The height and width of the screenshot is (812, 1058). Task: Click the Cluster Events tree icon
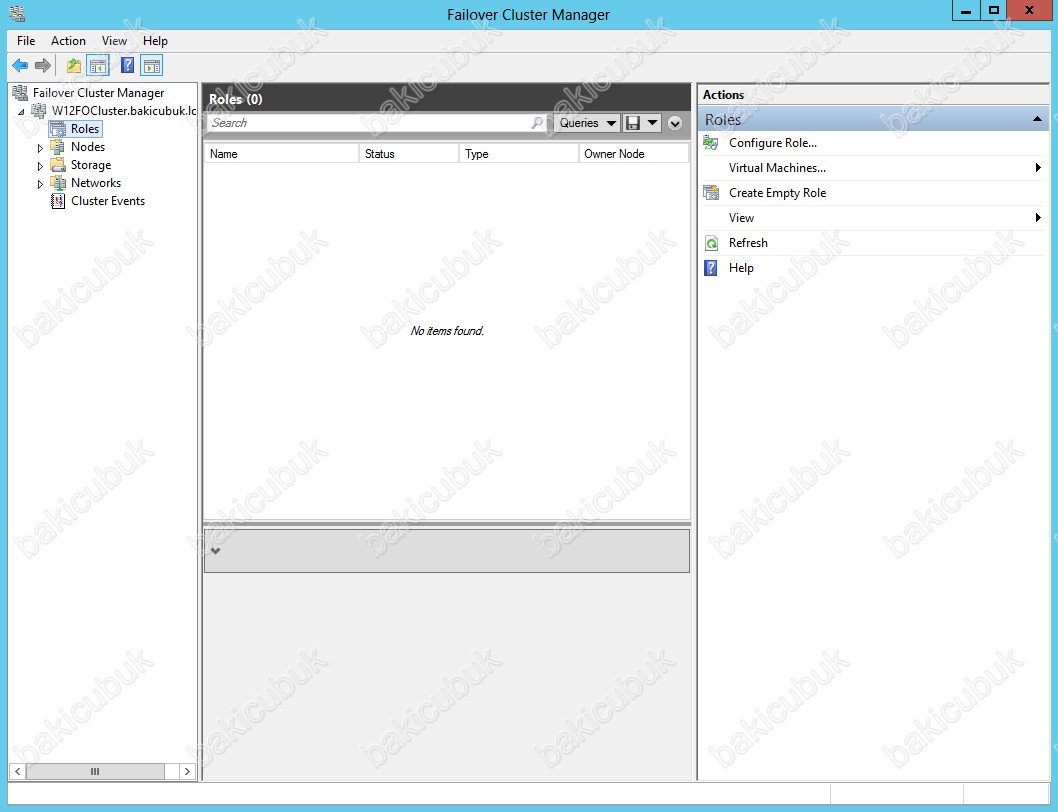point(58,201)
